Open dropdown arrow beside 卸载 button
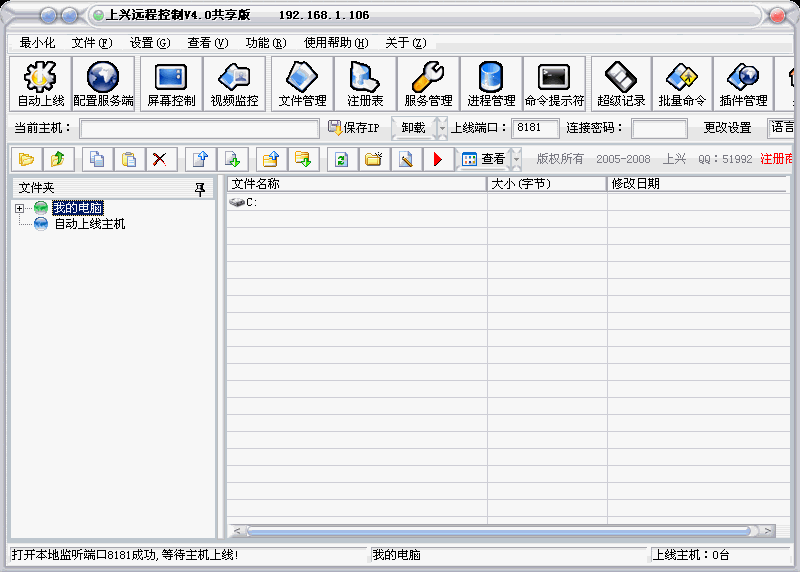Screen dimensions: 800x572 coord(440,128)
